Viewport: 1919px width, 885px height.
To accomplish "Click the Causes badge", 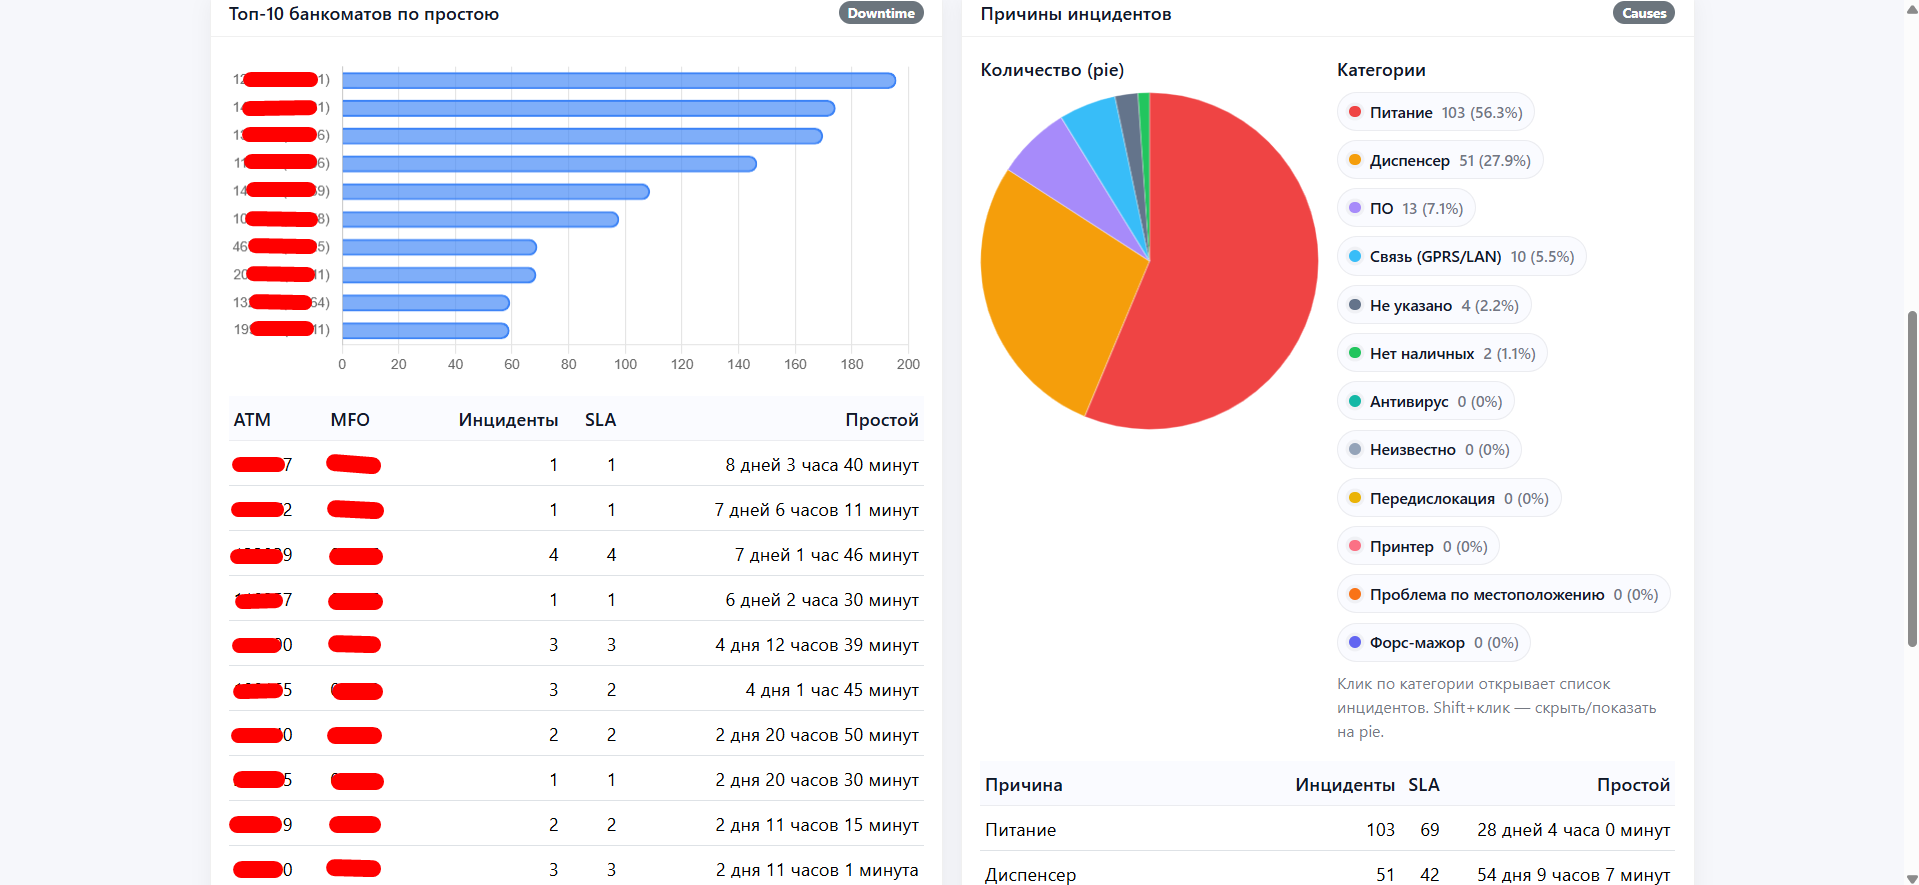I will click(x=1643, y=13).
